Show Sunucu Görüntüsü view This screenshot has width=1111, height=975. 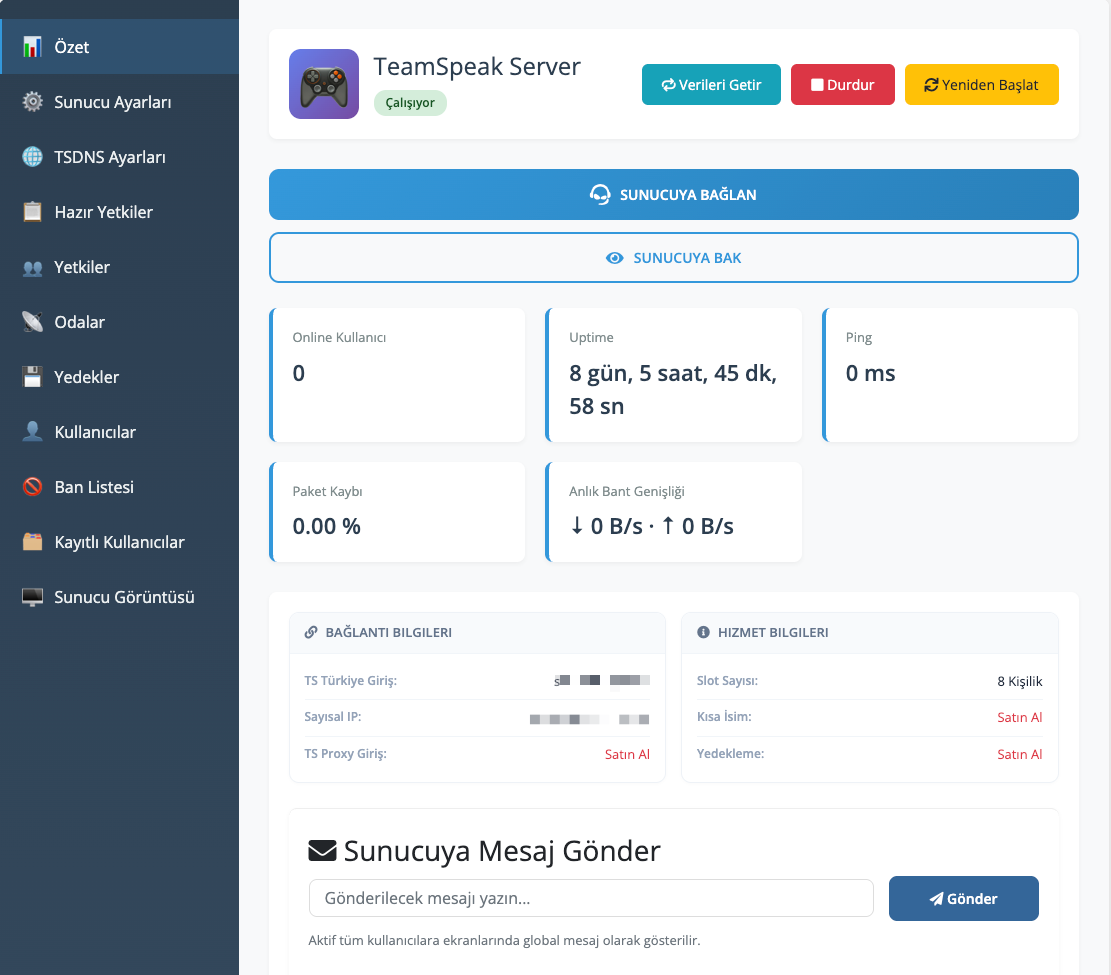(120, 597)
